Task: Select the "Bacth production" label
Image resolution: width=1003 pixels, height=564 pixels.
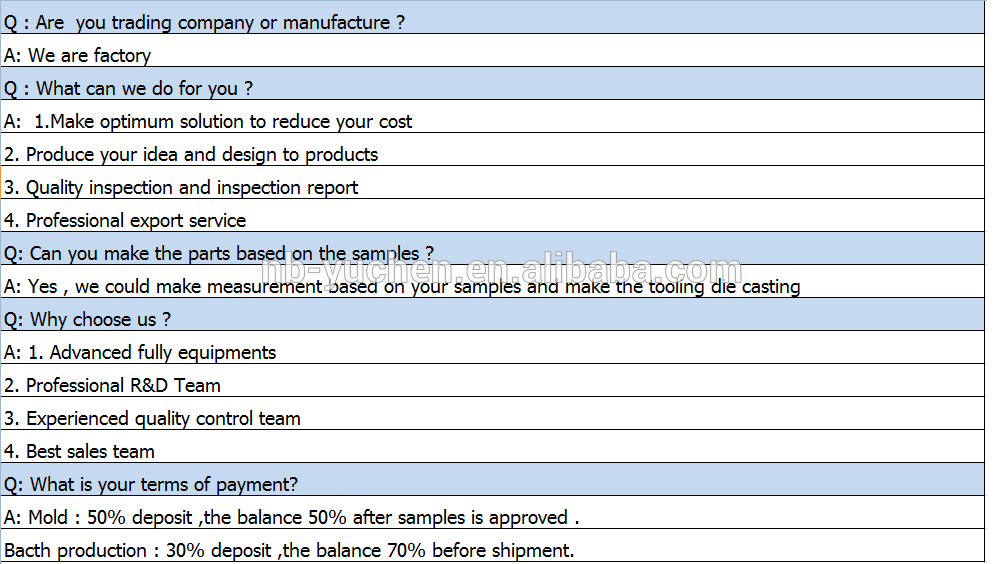Action: (76, 550)
